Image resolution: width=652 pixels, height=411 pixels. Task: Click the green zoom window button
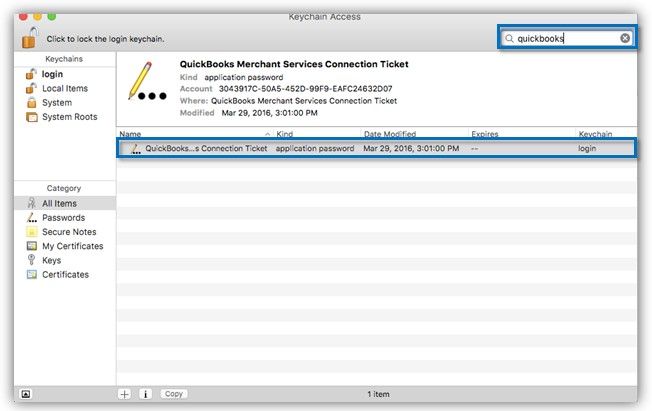(x=52, y=17)
